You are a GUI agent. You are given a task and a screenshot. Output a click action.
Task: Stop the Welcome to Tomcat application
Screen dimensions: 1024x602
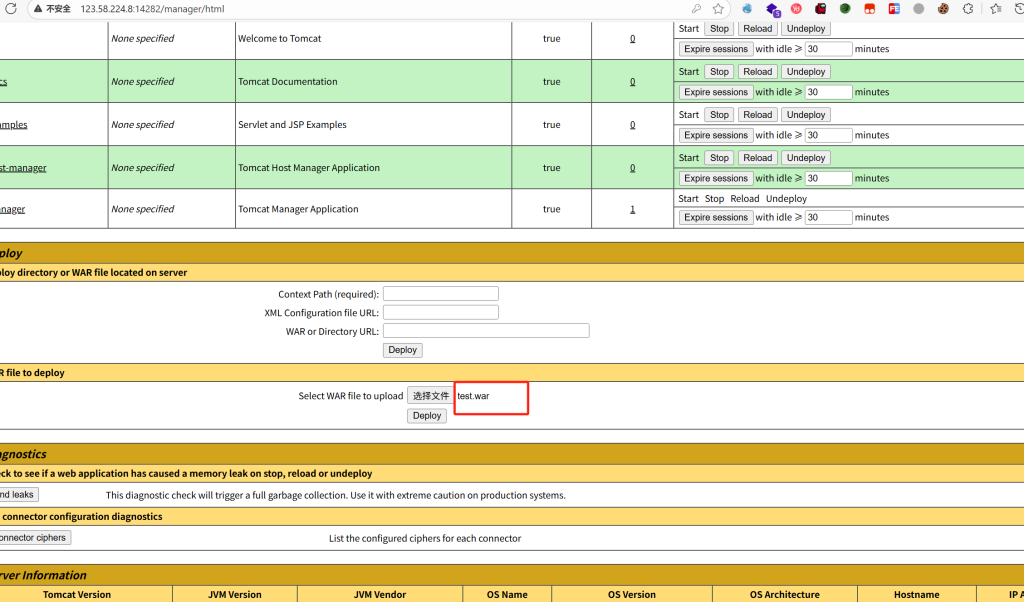coord(719,29)
